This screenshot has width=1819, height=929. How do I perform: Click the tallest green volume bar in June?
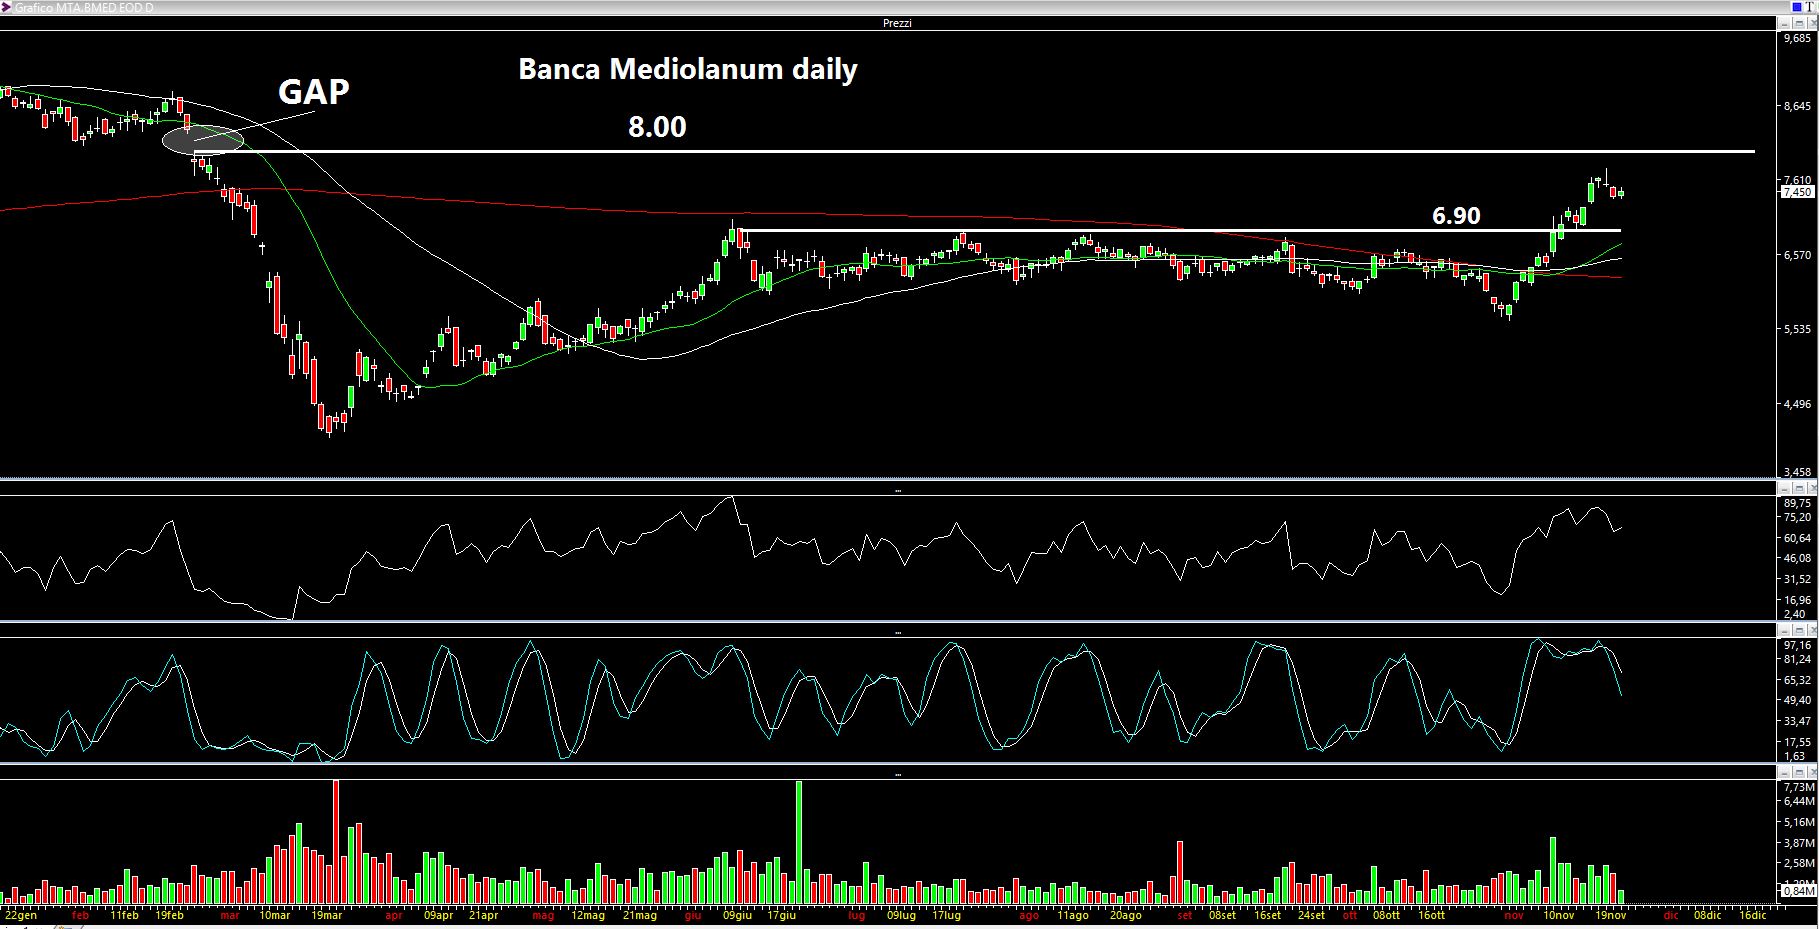click(799, 842)
